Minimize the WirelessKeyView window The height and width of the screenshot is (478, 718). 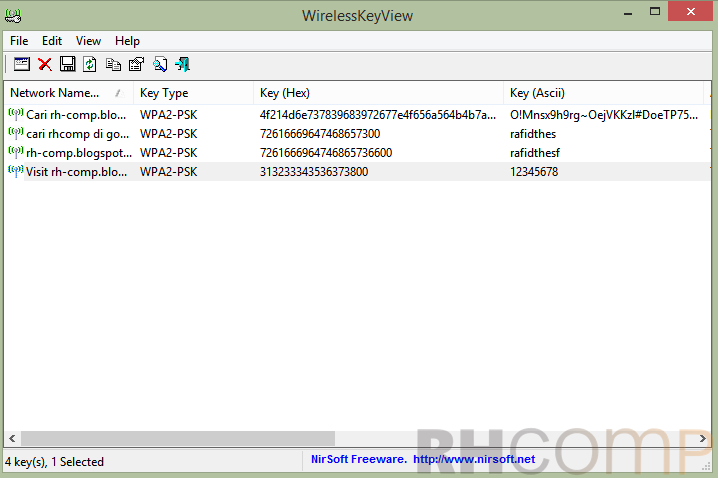point(628,12)
